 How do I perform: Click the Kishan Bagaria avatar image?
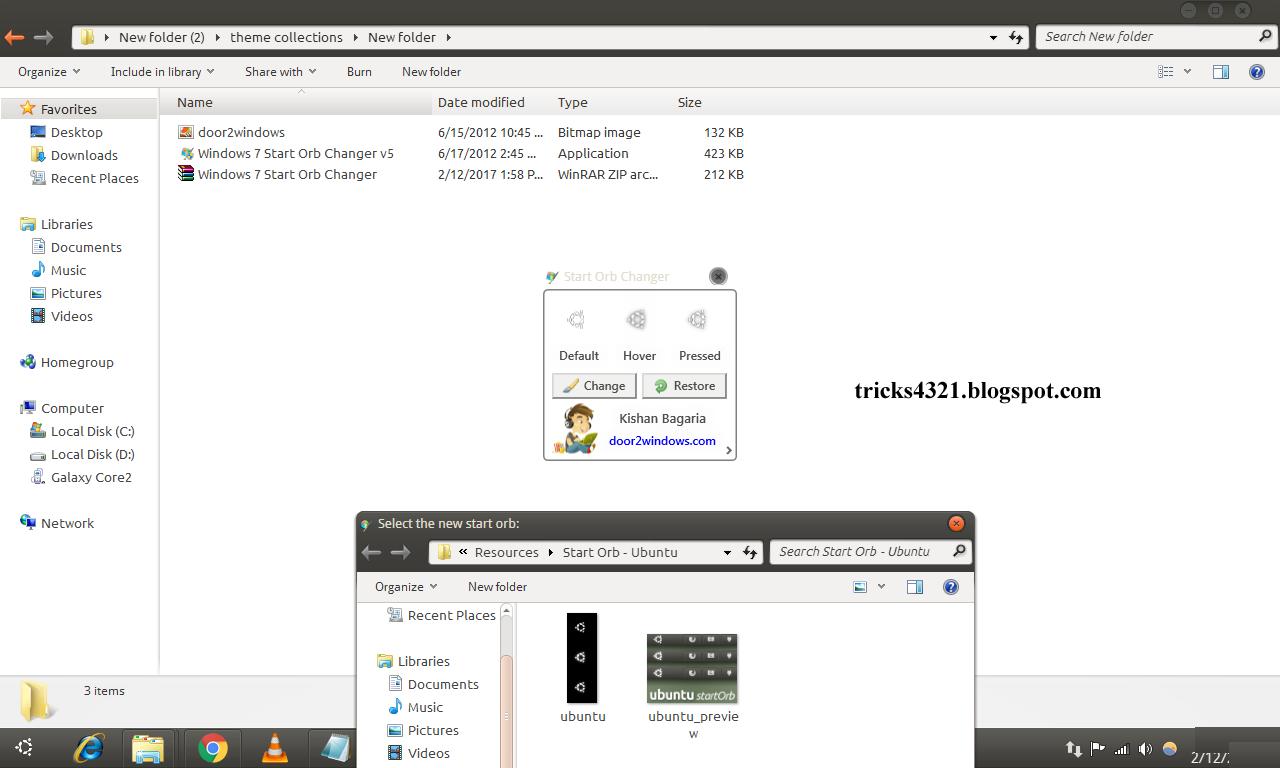576,429
